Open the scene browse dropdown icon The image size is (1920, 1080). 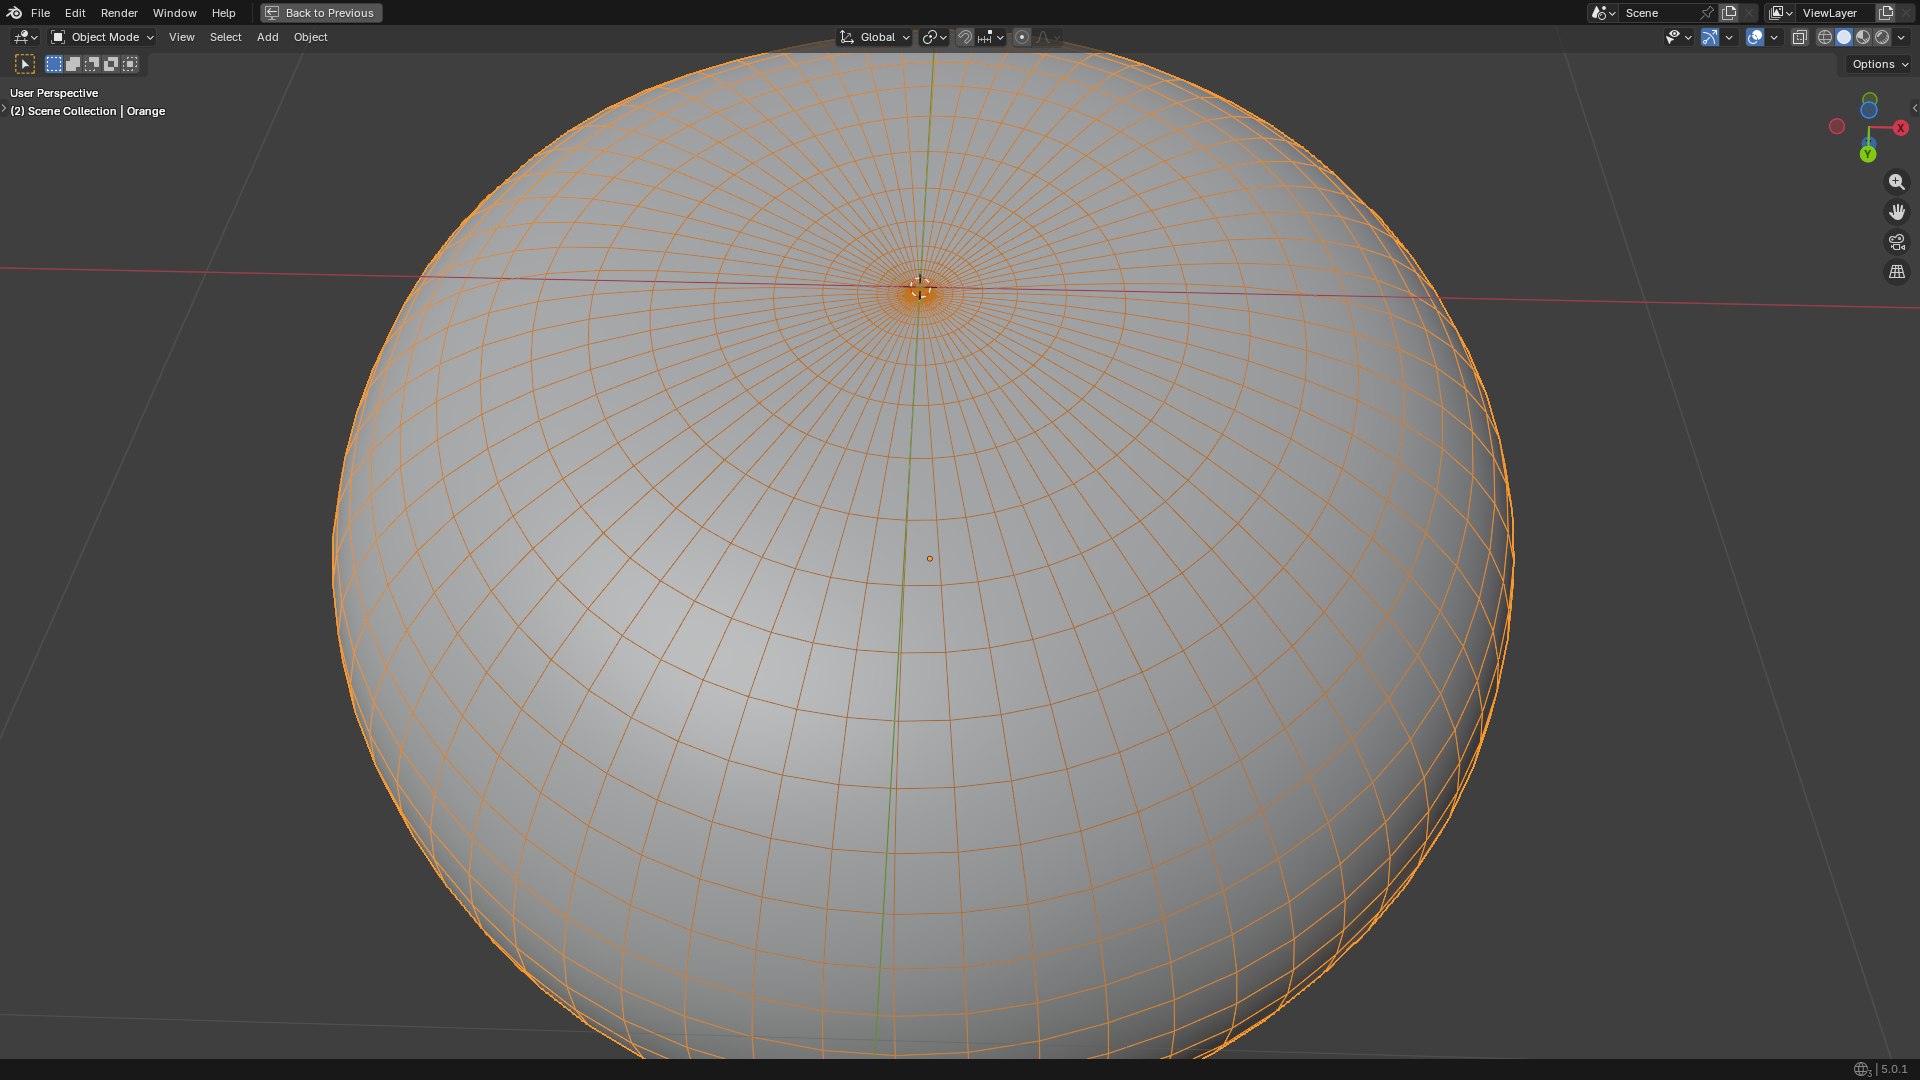(1603, 13)
